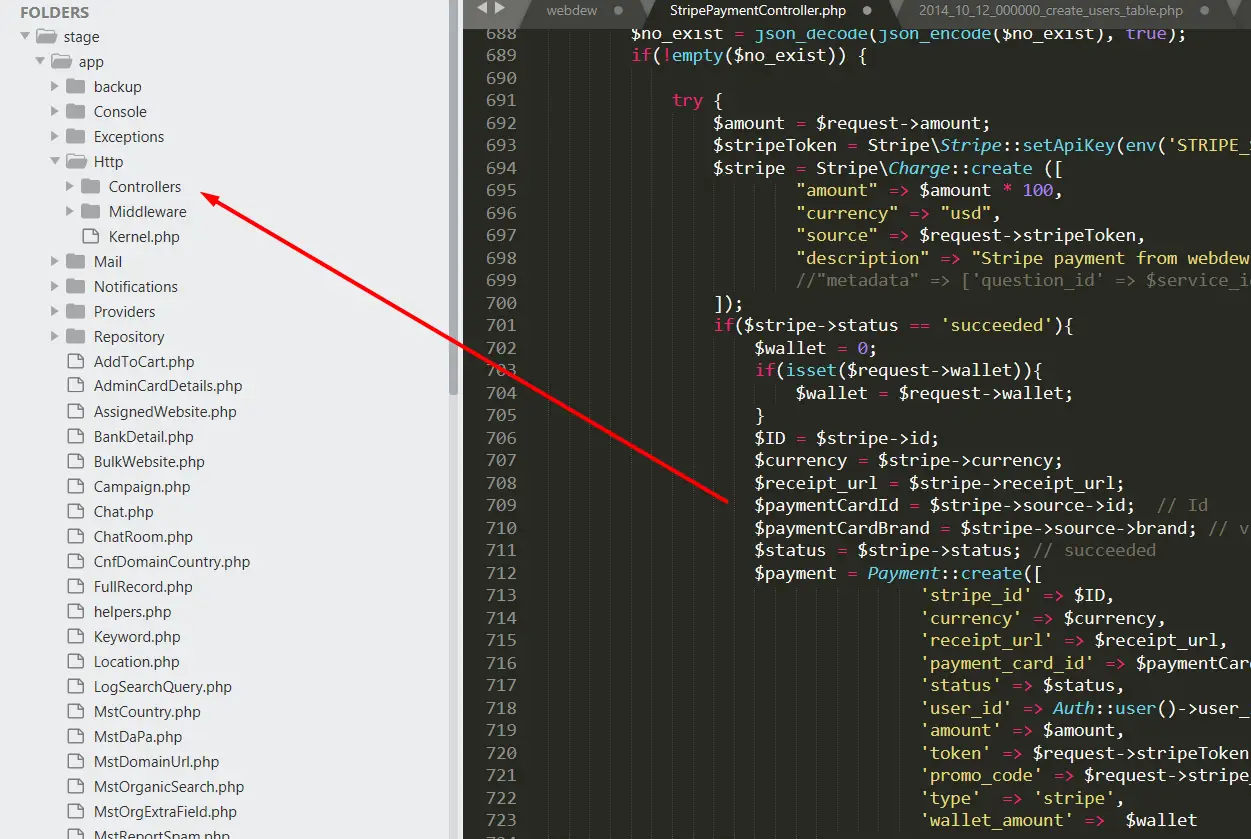This screenshot has height=839, width=1251.
Task: Click line number 712 in gutter
Action: click(500, 573)
